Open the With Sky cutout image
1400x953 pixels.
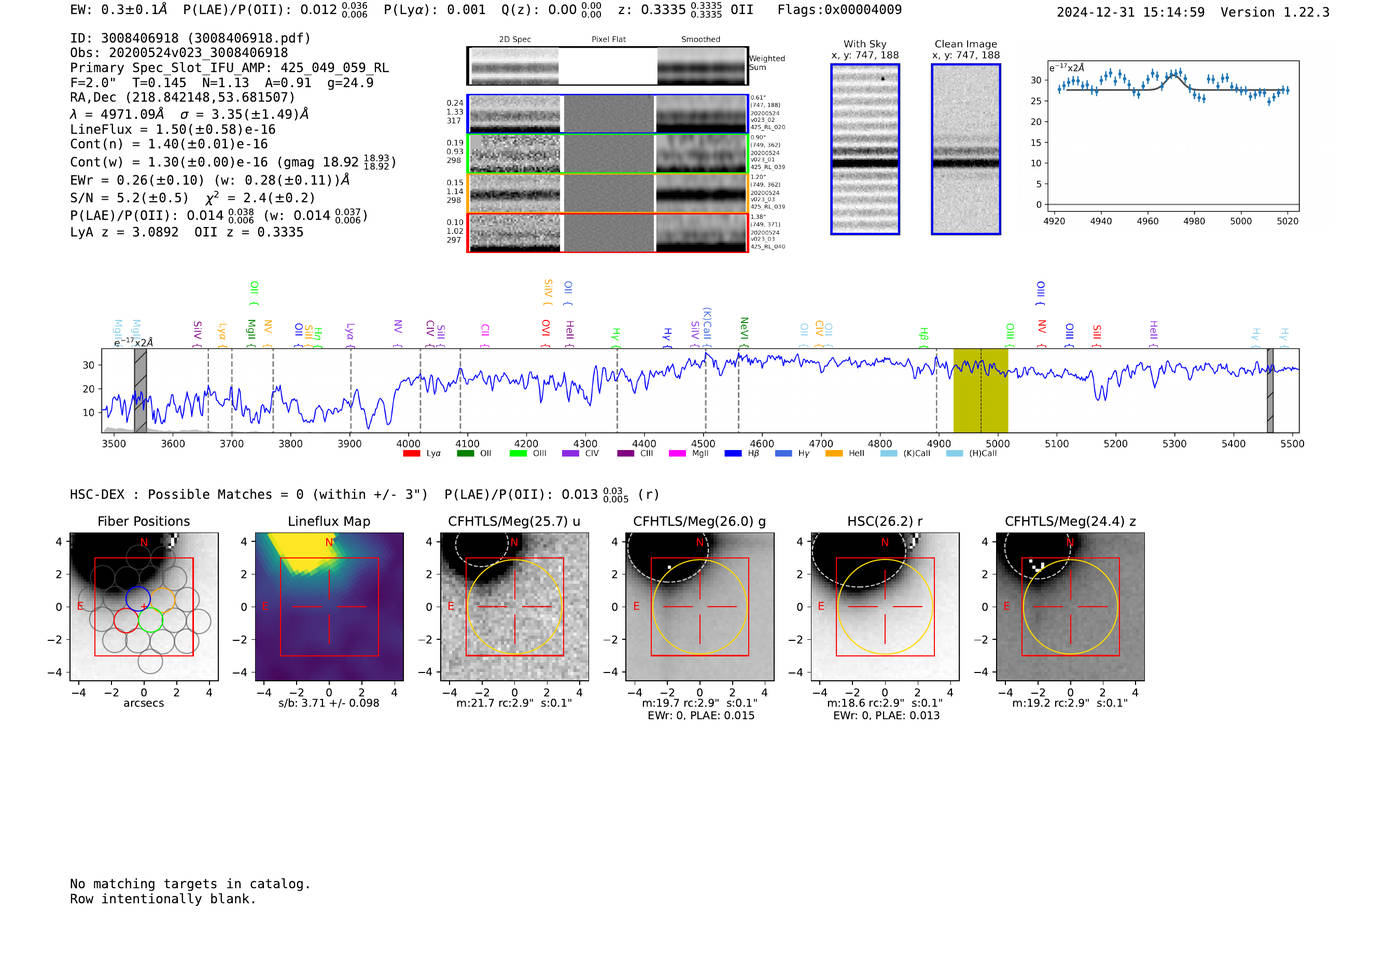click(x=865, y=149)
